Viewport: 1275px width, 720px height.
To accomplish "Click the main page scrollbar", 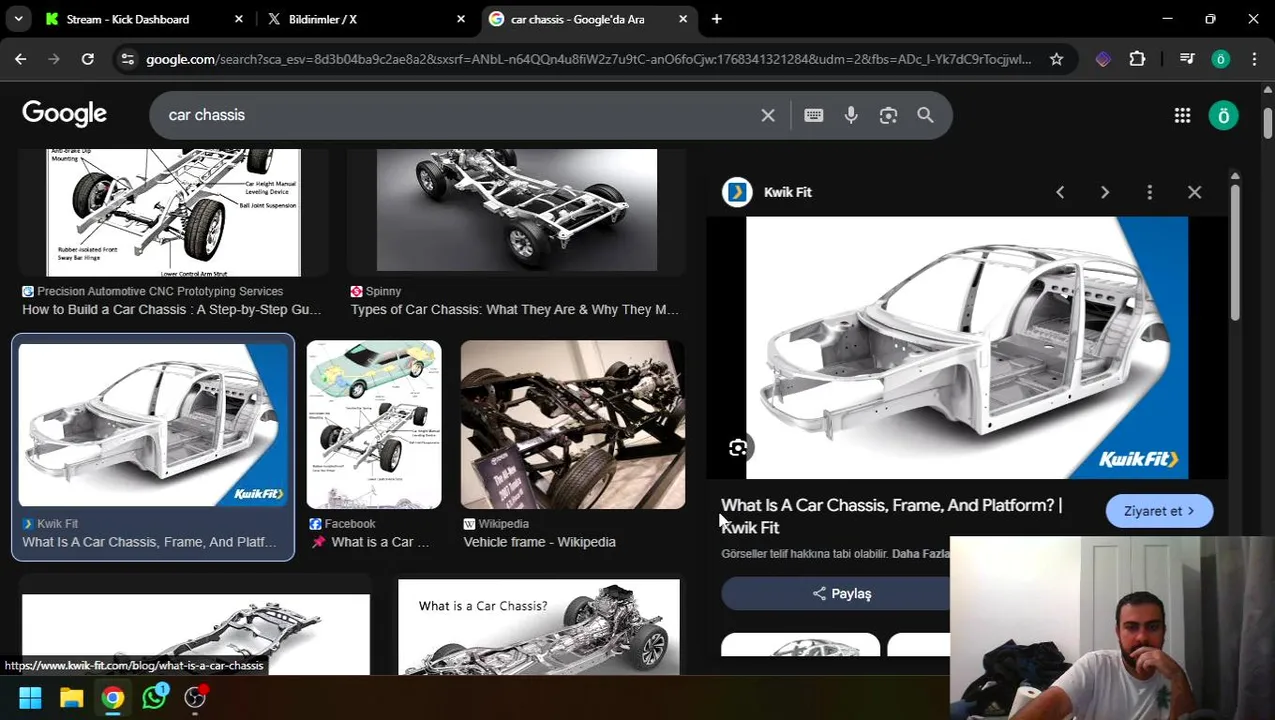I will [x=1268, y=122].
